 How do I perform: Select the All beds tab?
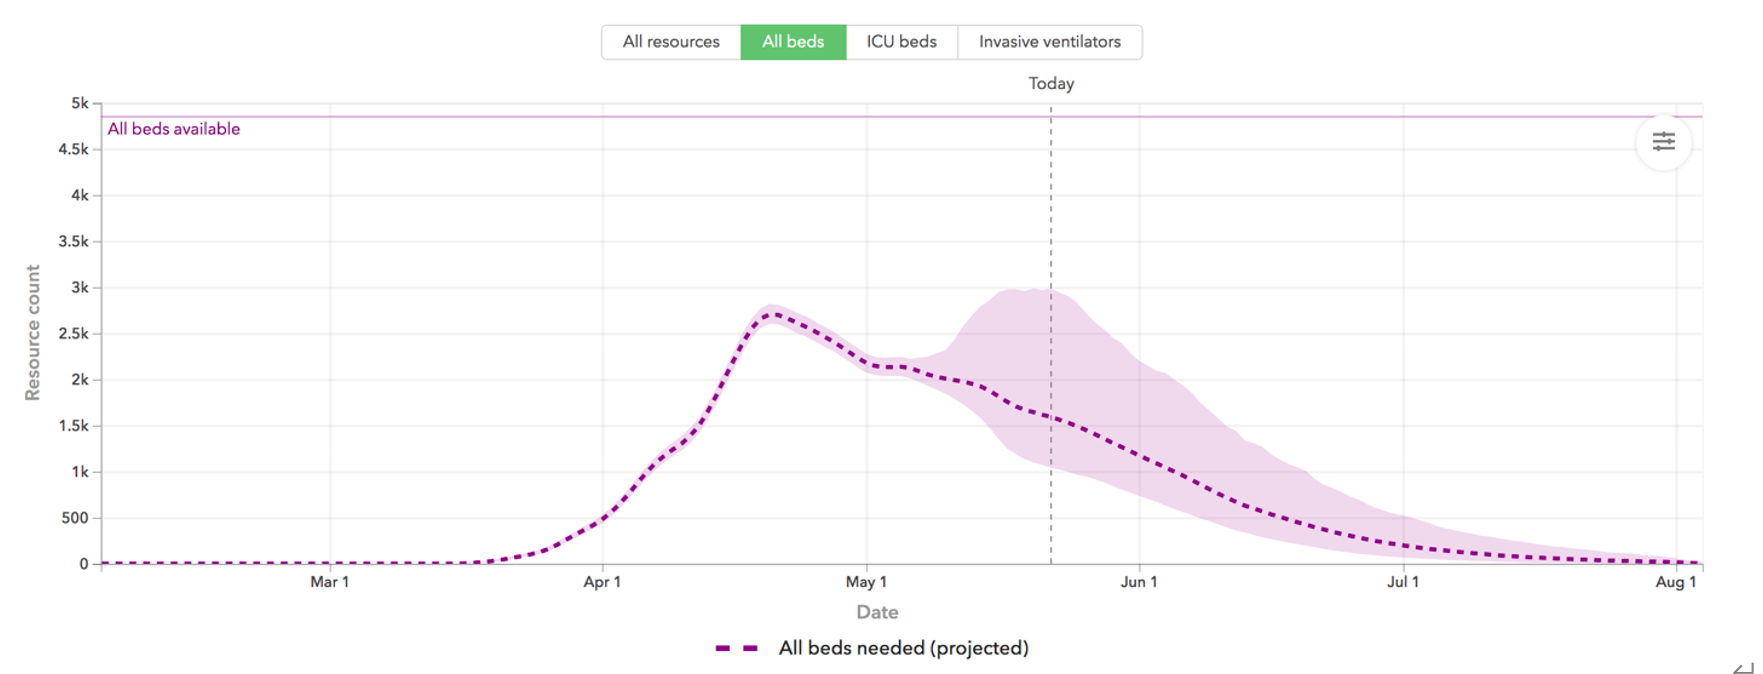click(x=793, y=42)
